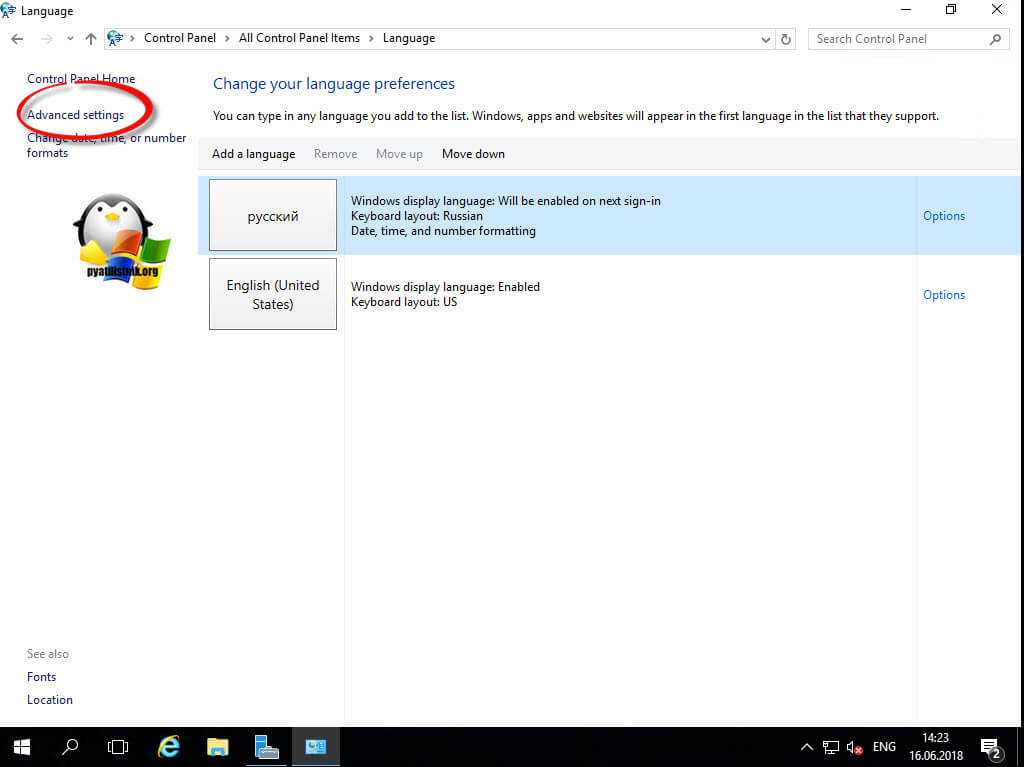Select the English (United States) language tile

(x=273, y=294)
